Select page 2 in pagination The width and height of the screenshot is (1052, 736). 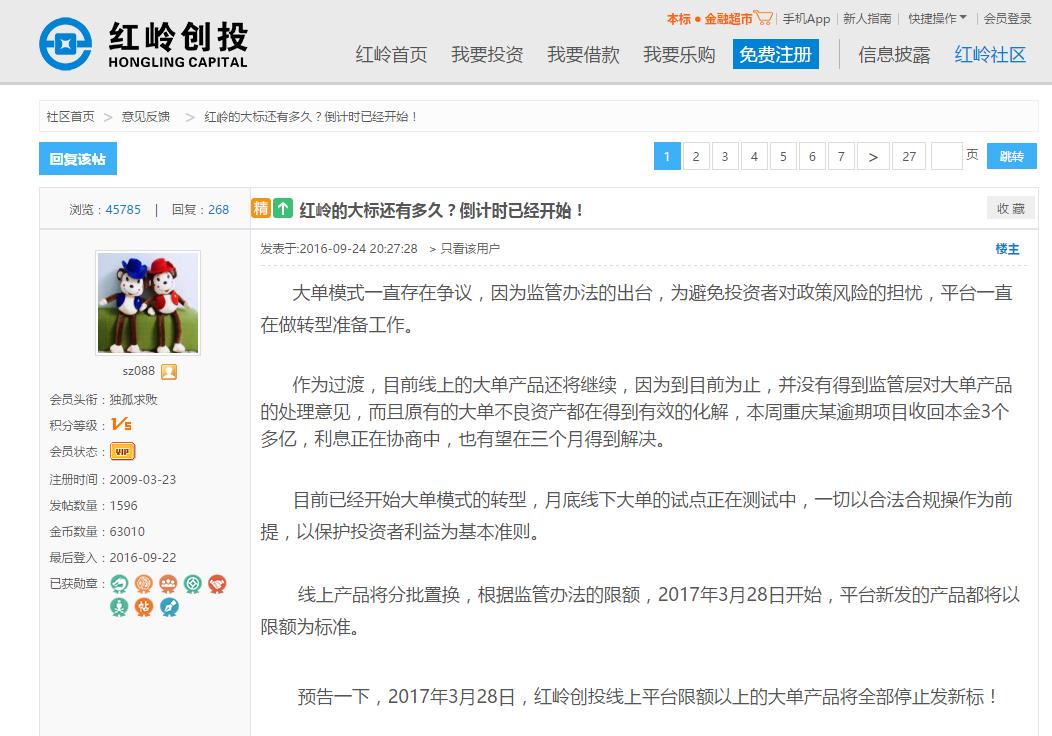696,156
